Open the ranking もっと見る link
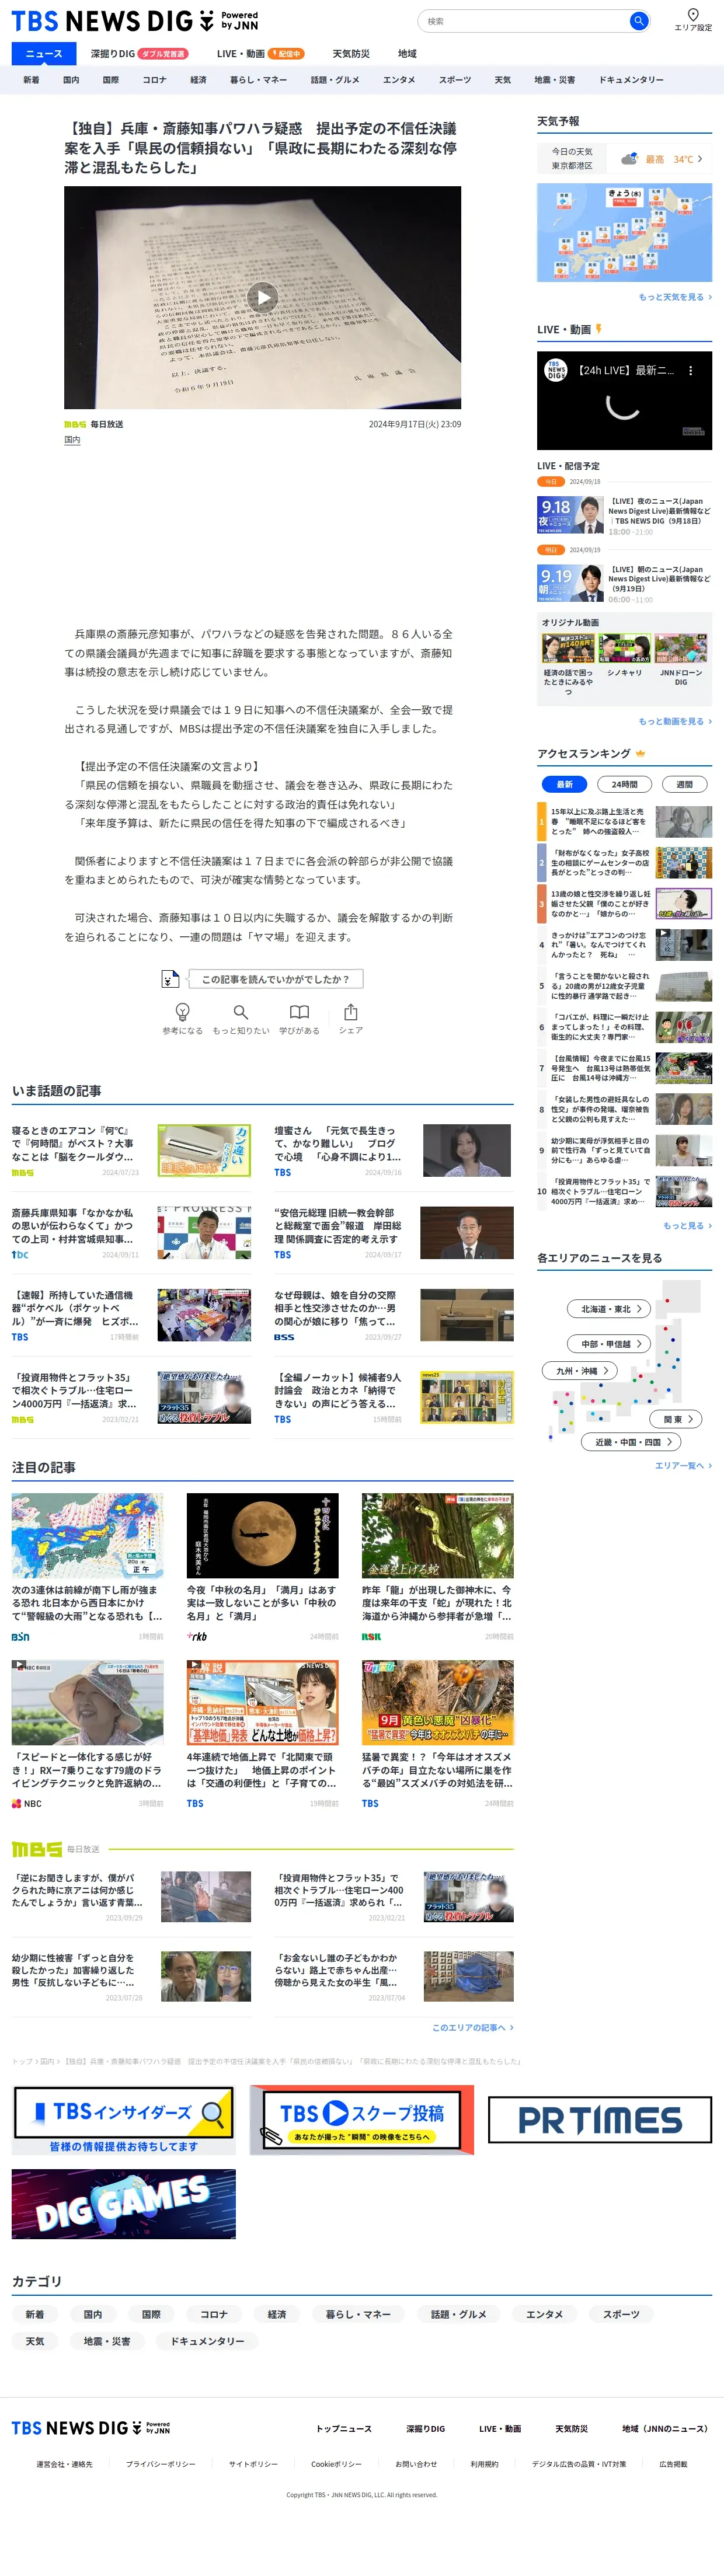 (688, 1226)
